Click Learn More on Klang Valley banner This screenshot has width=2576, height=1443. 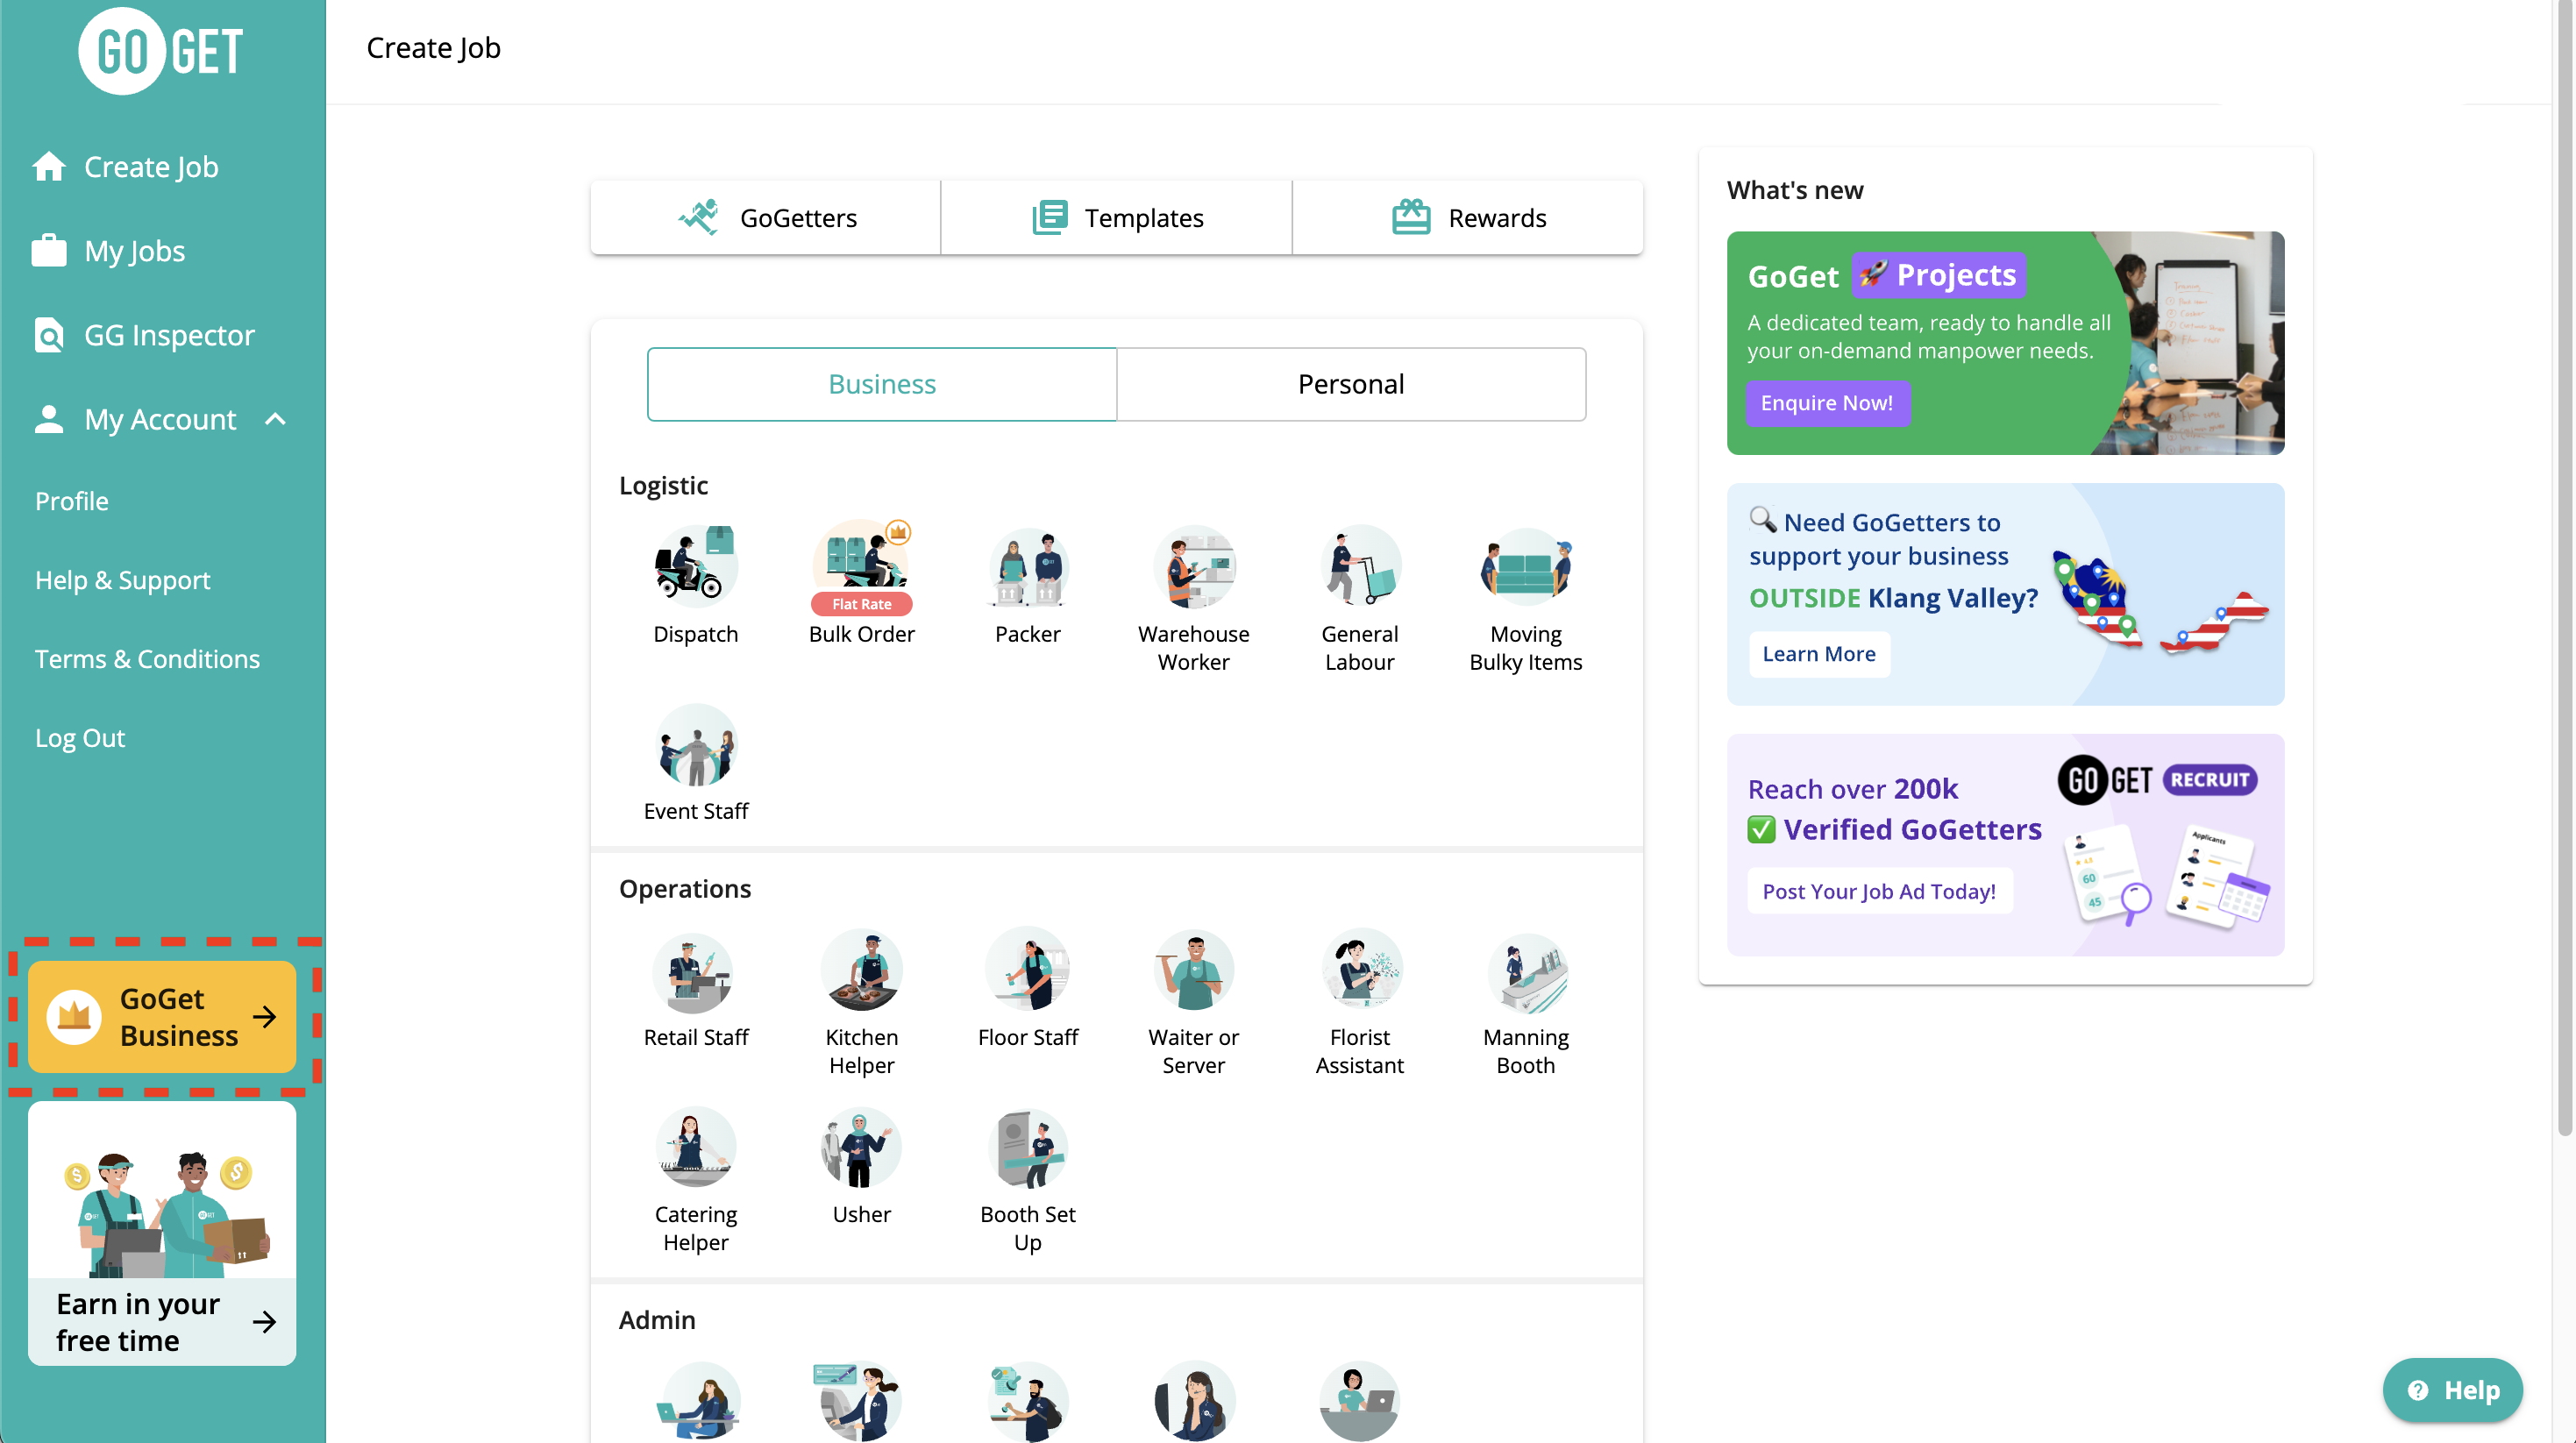pos(1819,654)
